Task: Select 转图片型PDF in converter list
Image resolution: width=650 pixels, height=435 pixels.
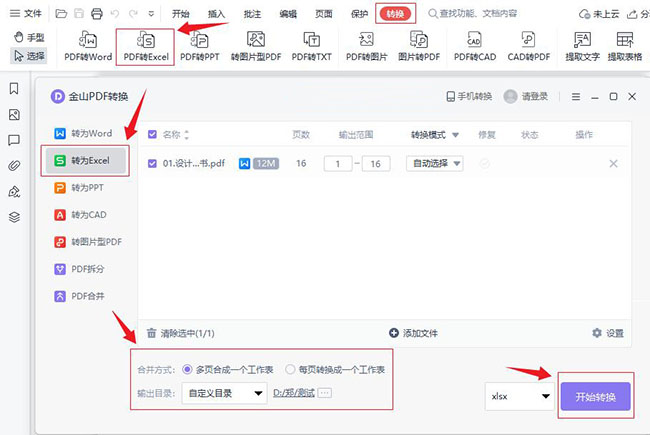Action: pos(88,242)
